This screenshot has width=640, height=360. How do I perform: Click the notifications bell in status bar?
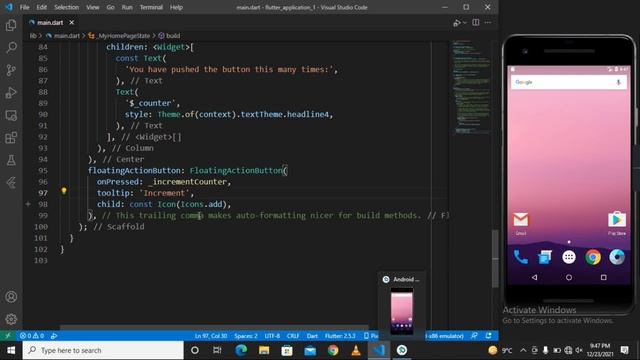point(489,336)
